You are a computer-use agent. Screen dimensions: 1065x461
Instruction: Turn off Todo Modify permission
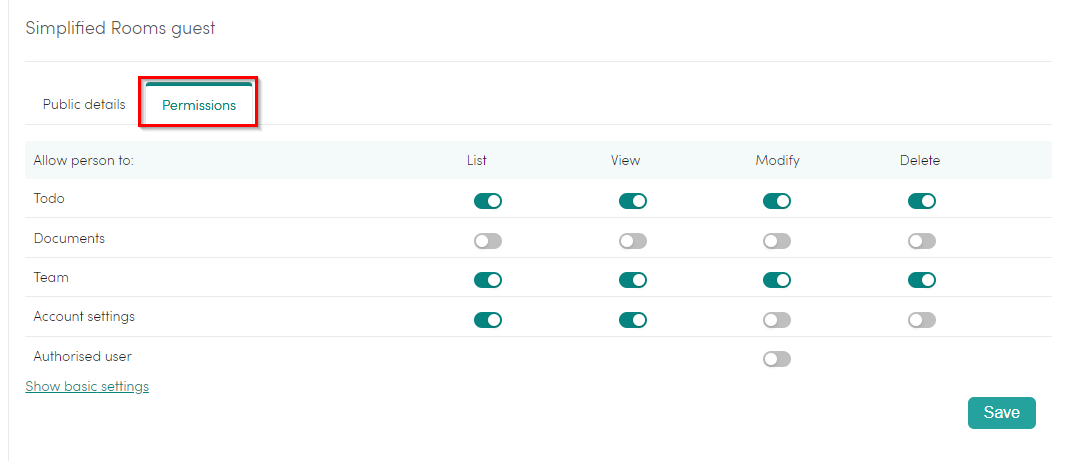777,201
